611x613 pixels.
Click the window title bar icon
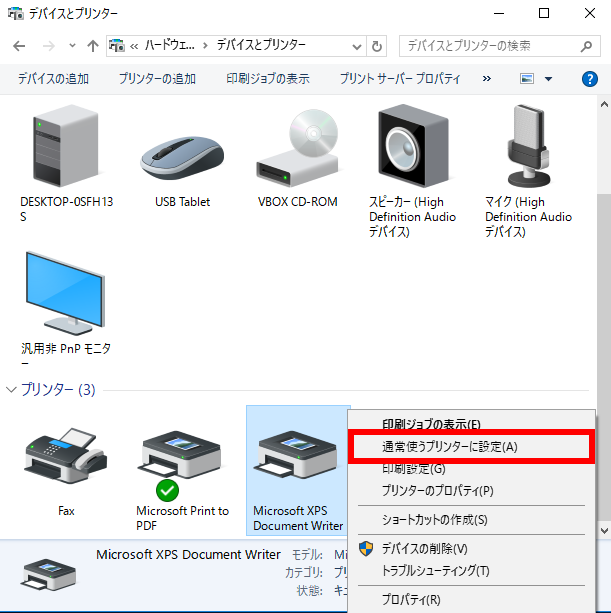click(16, 14)
